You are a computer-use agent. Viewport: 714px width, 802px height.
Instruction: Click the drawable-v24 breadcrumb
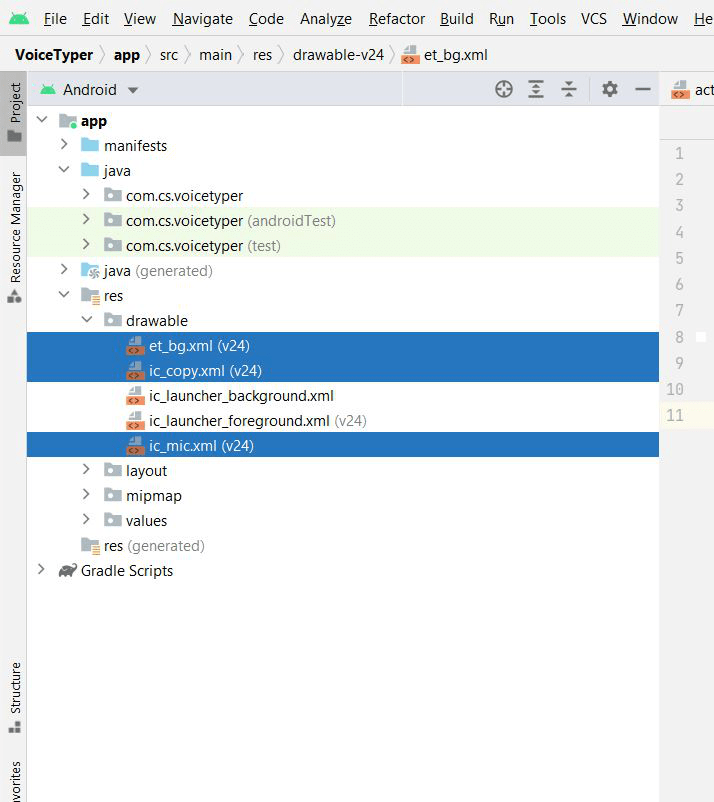point(338,55)
